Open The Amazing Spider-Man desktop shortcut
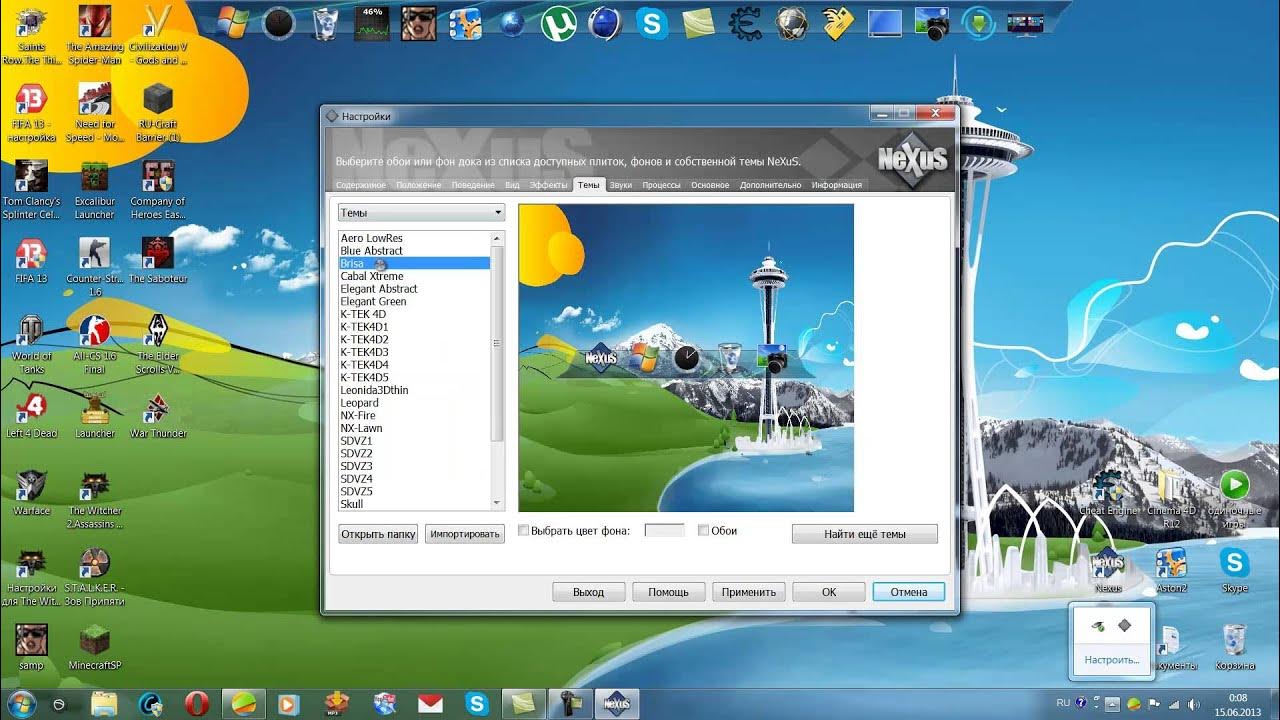This screenshot has height=720, width=1280. coord(95,35)
